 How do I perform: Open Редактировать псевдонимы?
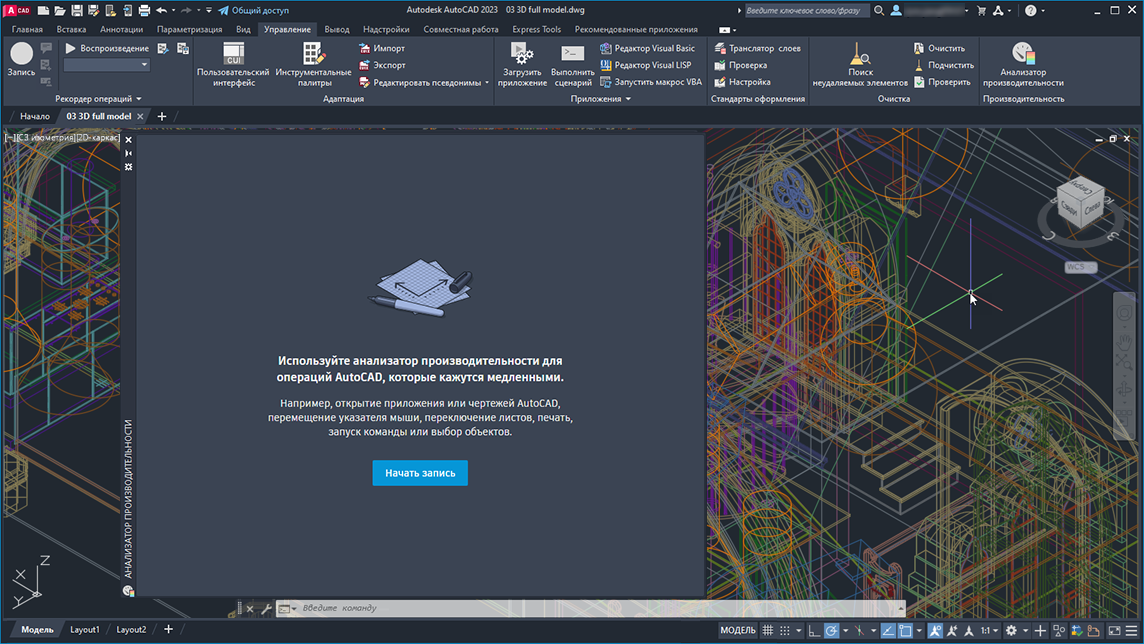click(420, 82)
